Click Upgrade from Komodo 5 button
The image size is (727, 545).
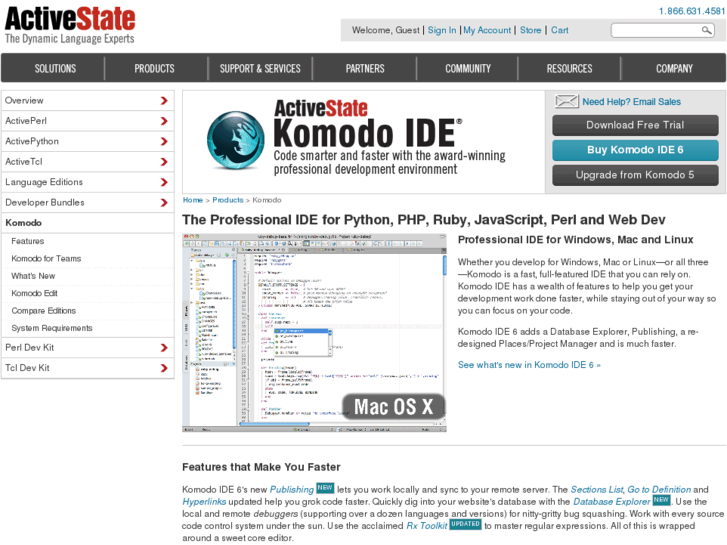pos(635,175)
